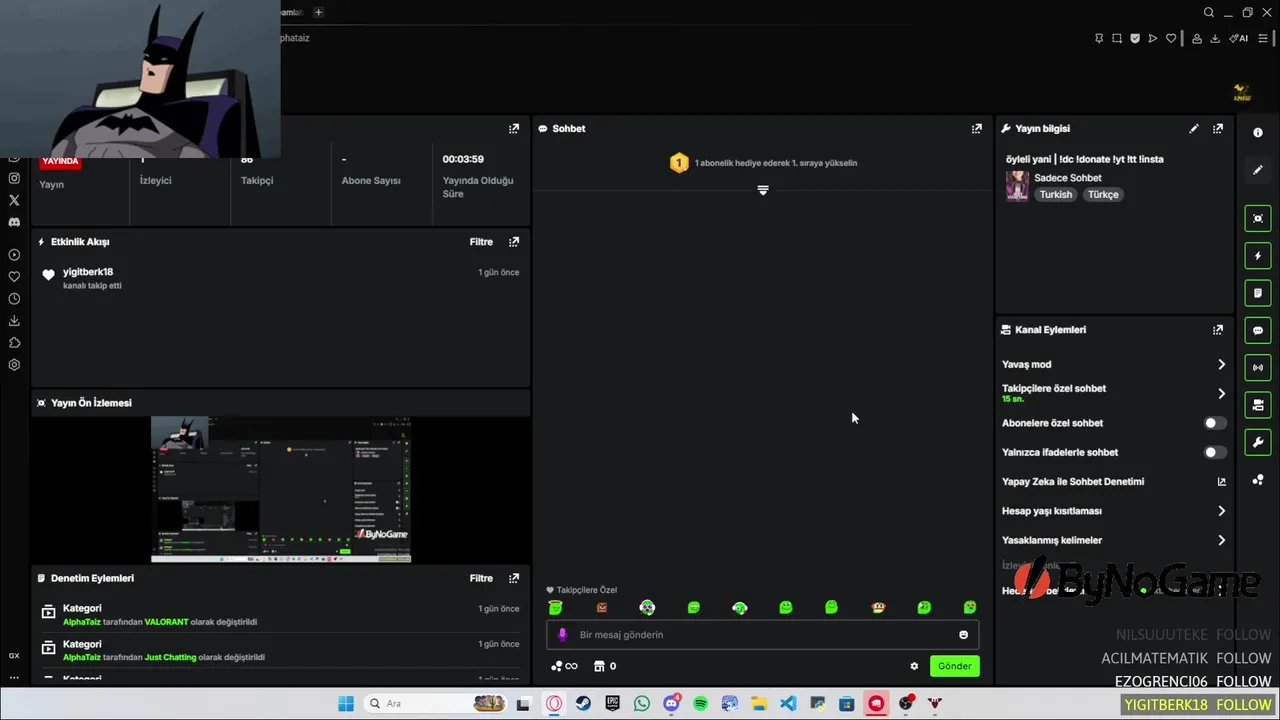Open chat settings gear icon
This screenshot has height=720, width=1280.
click(914, 666)
